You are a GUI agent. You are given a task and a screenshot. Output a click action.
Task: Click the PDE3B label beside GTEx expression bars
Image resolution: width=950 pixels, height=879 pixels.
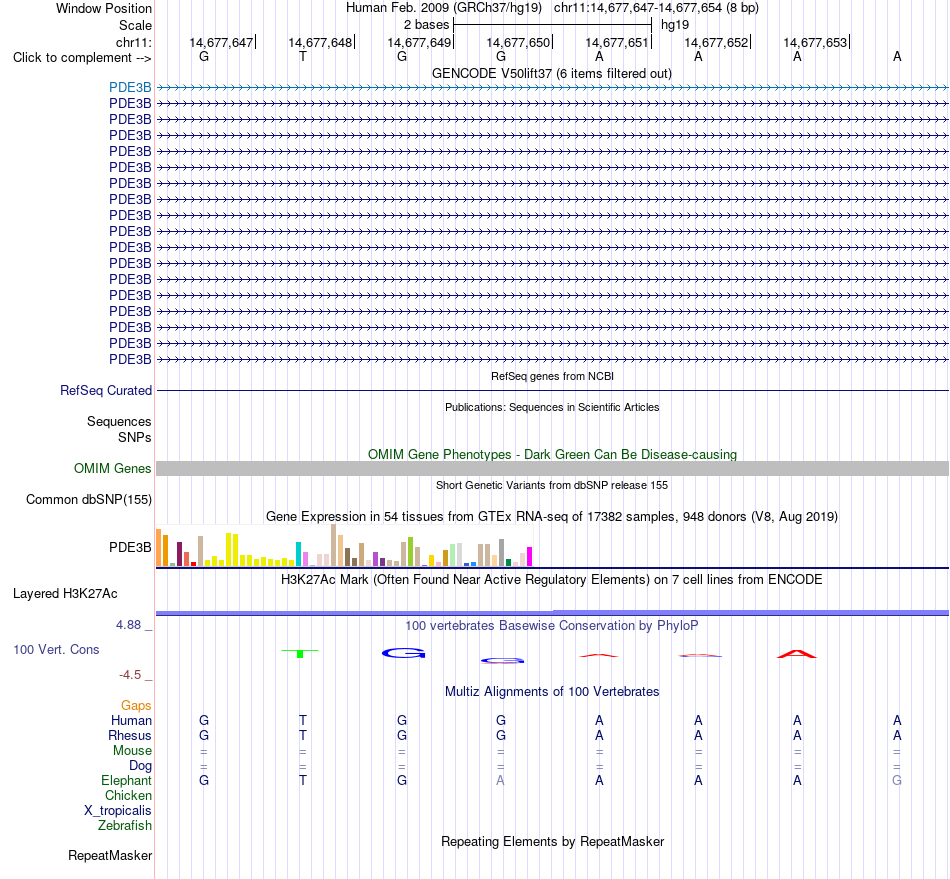pyautogui.click(x=130, y=547)
